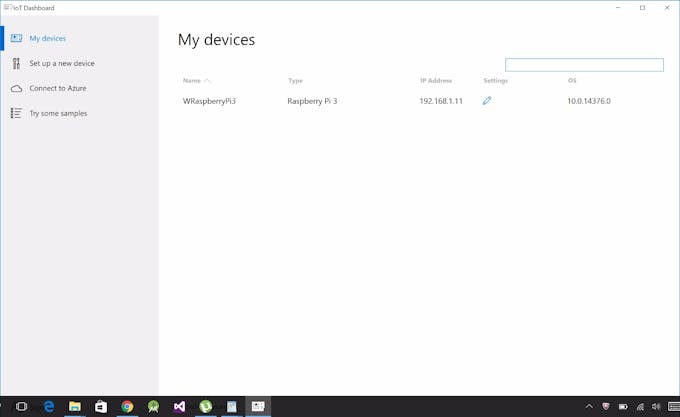Open the touch keyboard tray icon
This screenshot has width=680, height=417.
click(x=674, y=406)
